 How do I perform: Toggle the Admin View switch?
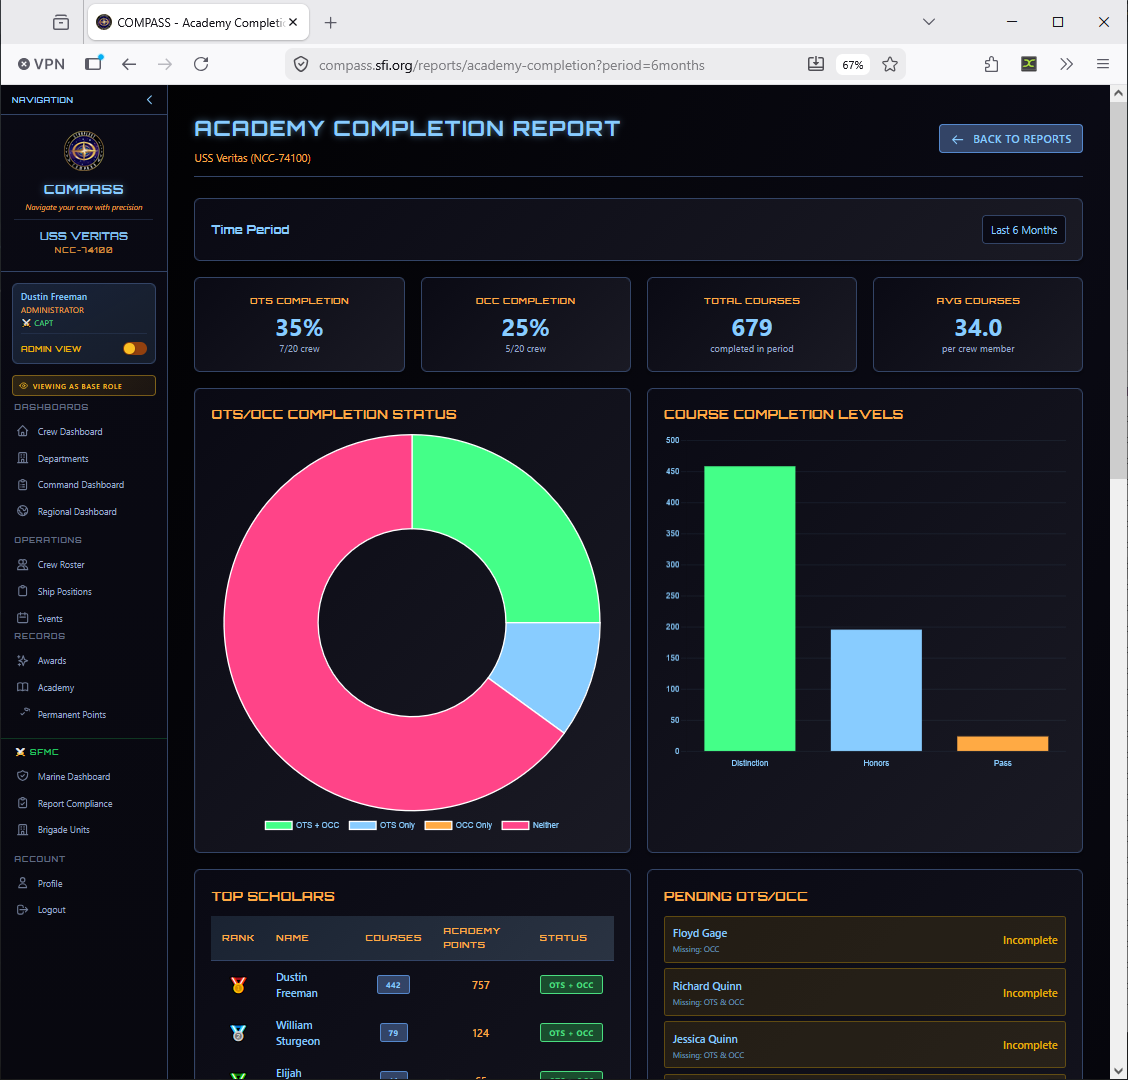pyautogui.click(x=135, y=348)
